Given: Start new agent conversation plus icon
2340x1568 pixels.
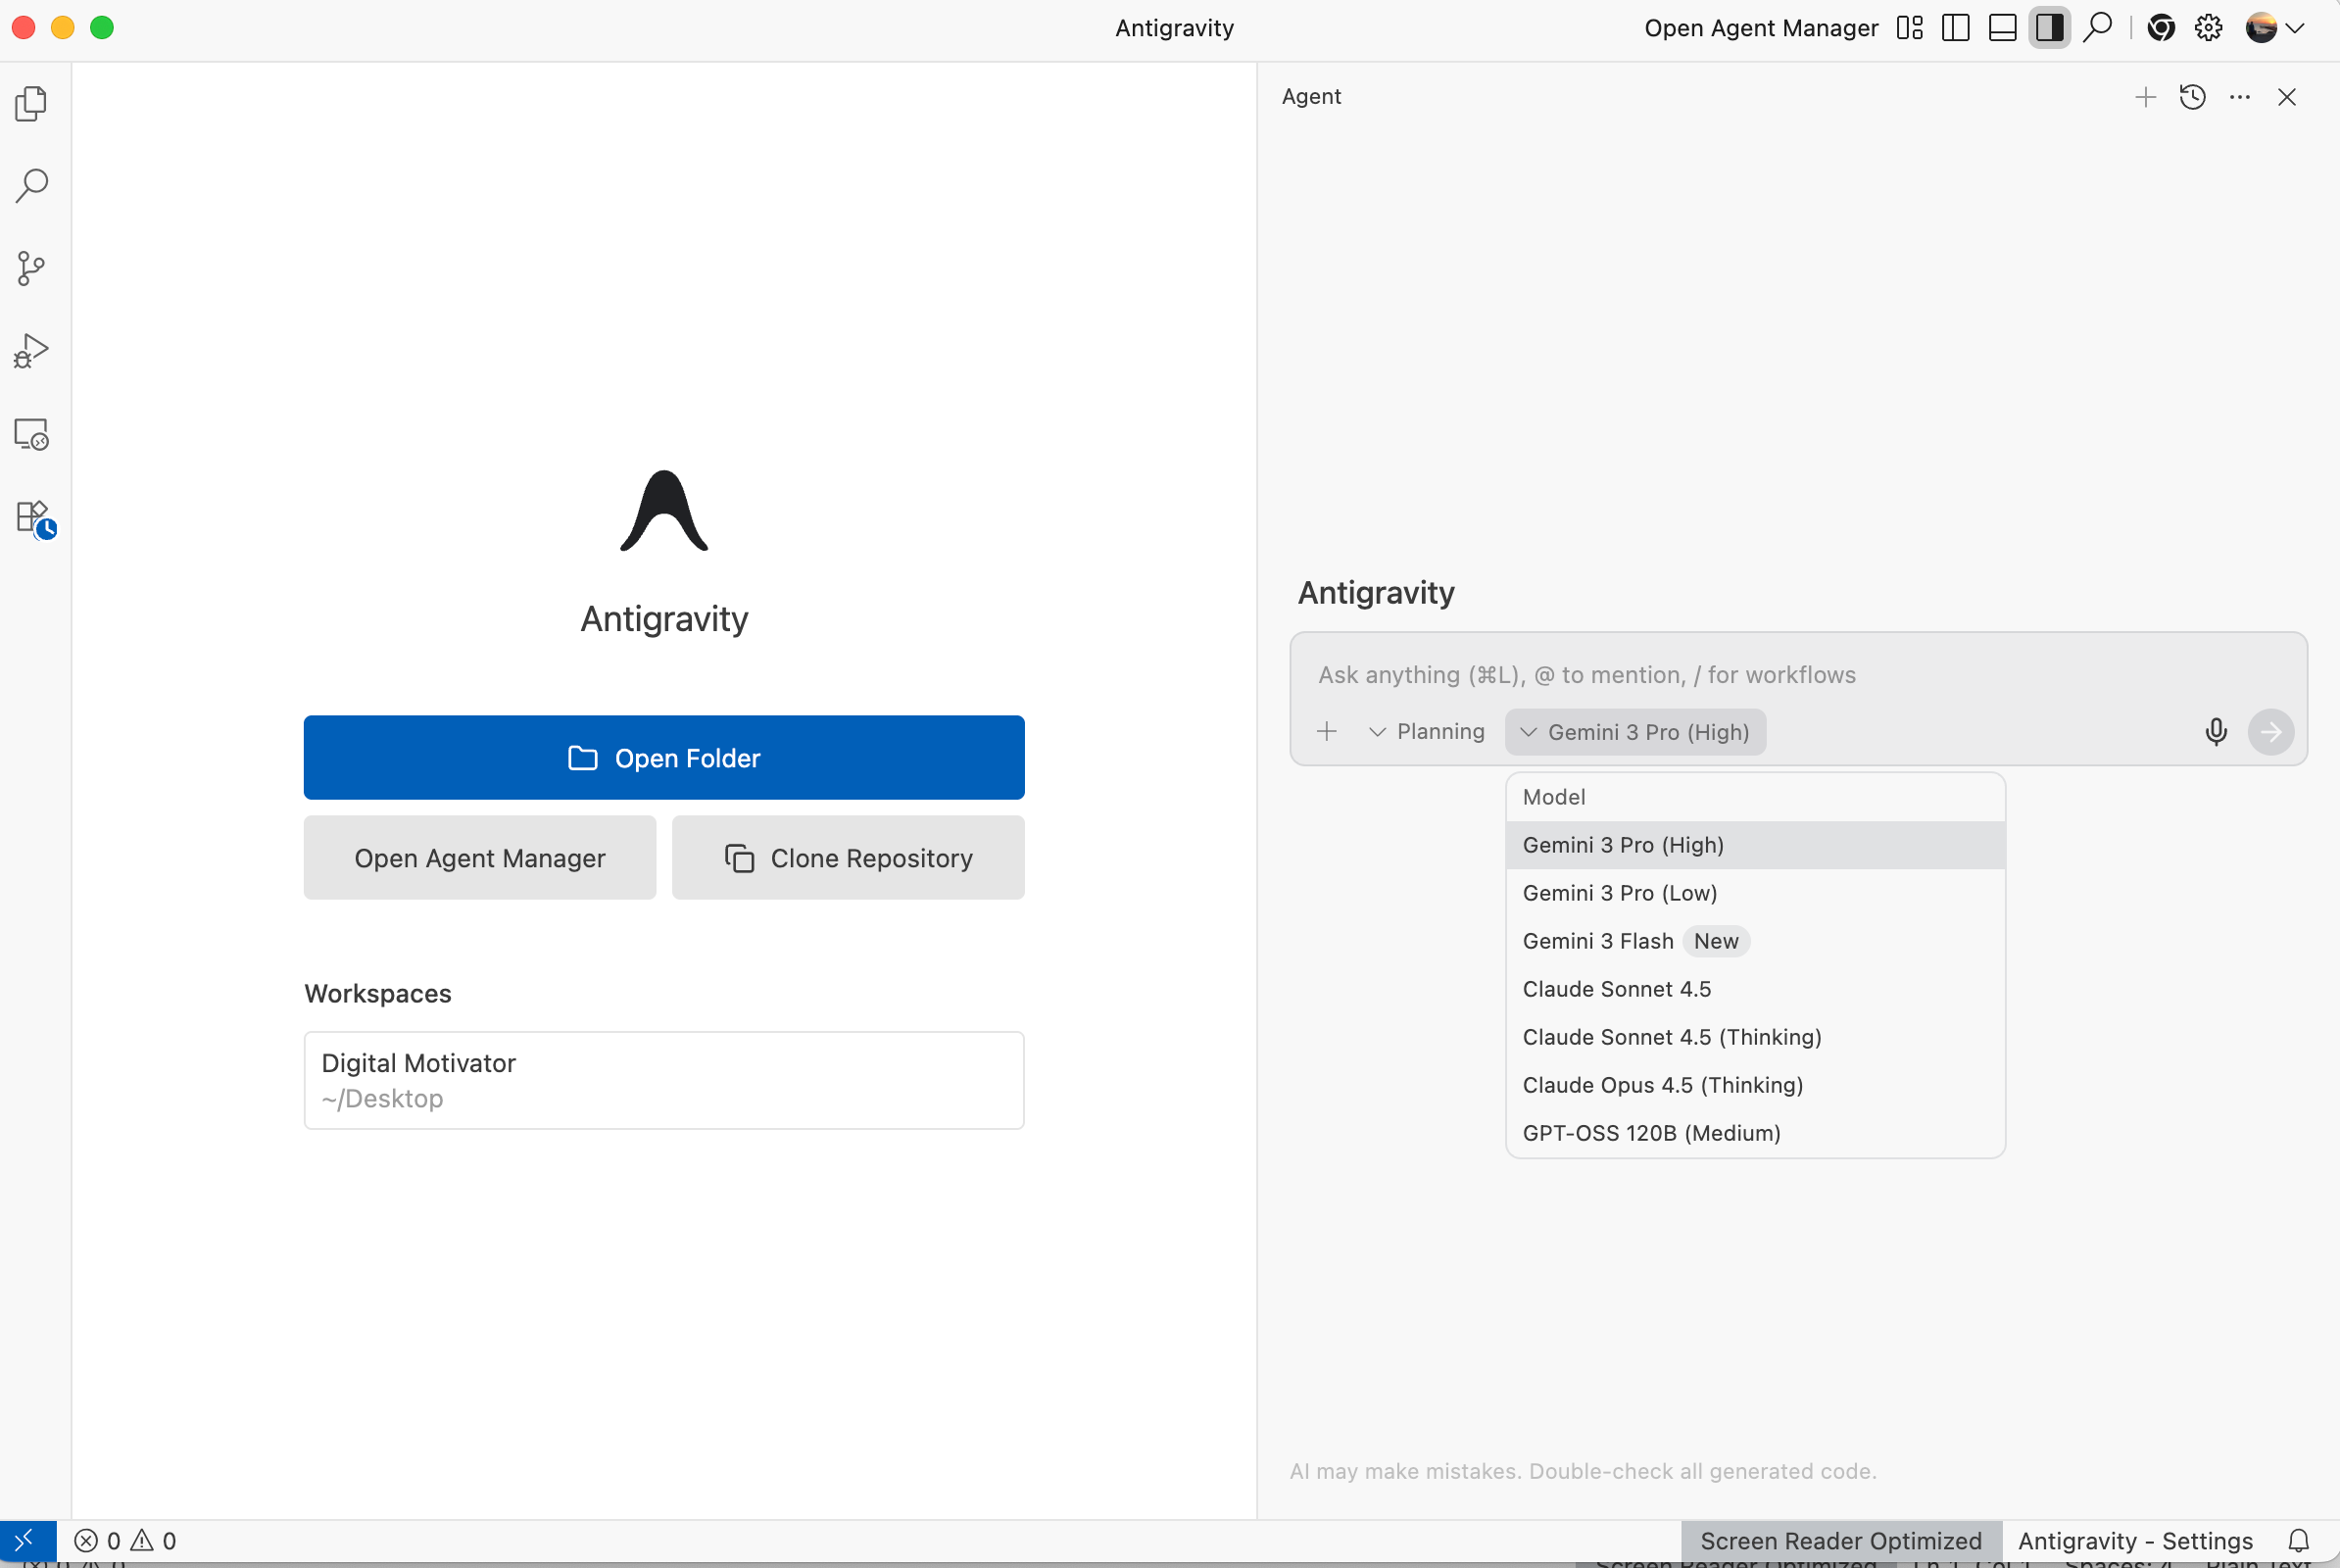Looking at the screenshot, I should tap(2145, 97).
